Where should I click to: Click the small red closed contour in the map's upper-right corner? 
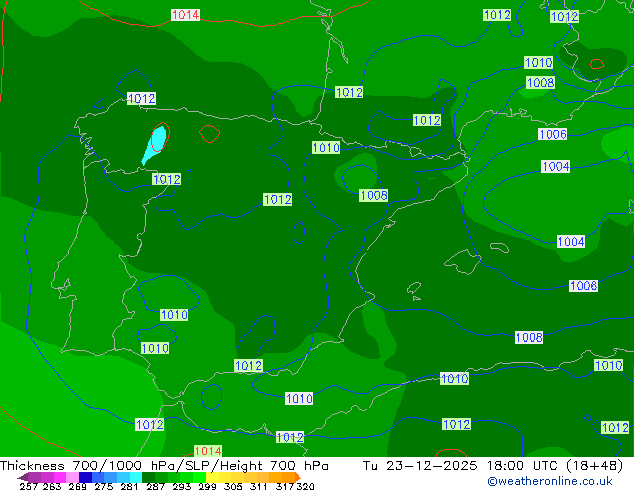point(597,64)
